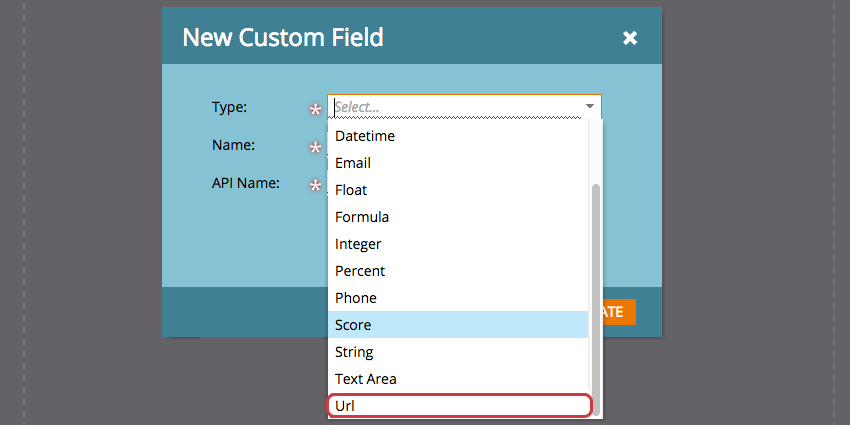Select Percent from the list

[x=360, y=271]
